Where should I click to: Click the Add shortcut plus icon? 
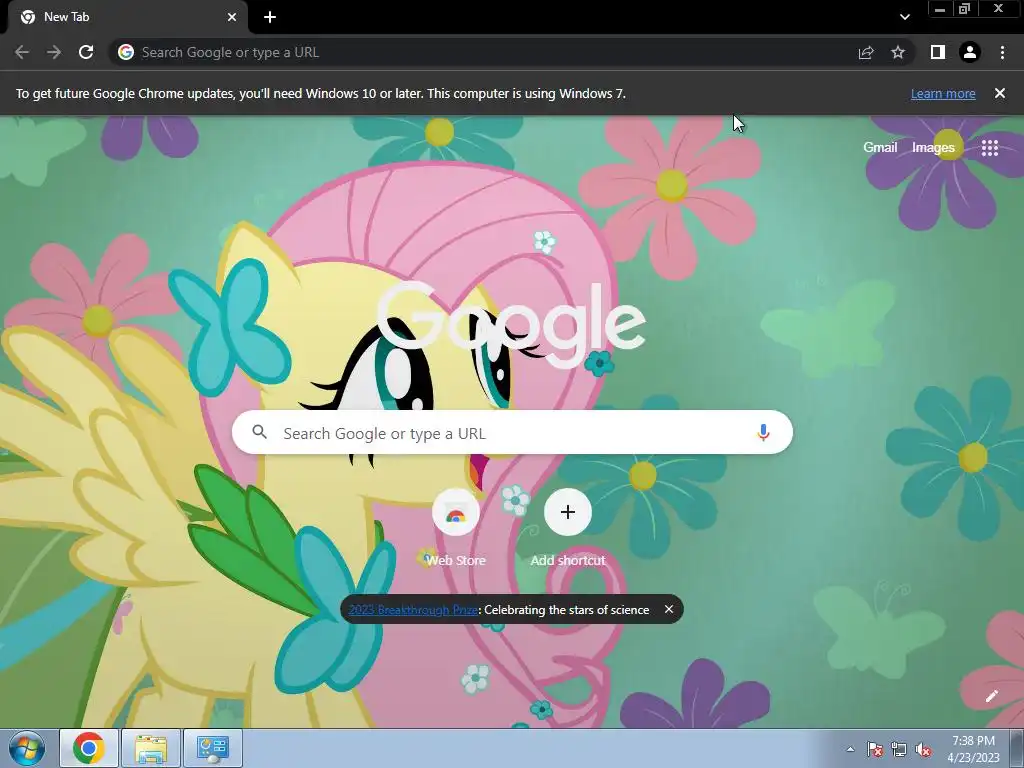coord(568,512)
